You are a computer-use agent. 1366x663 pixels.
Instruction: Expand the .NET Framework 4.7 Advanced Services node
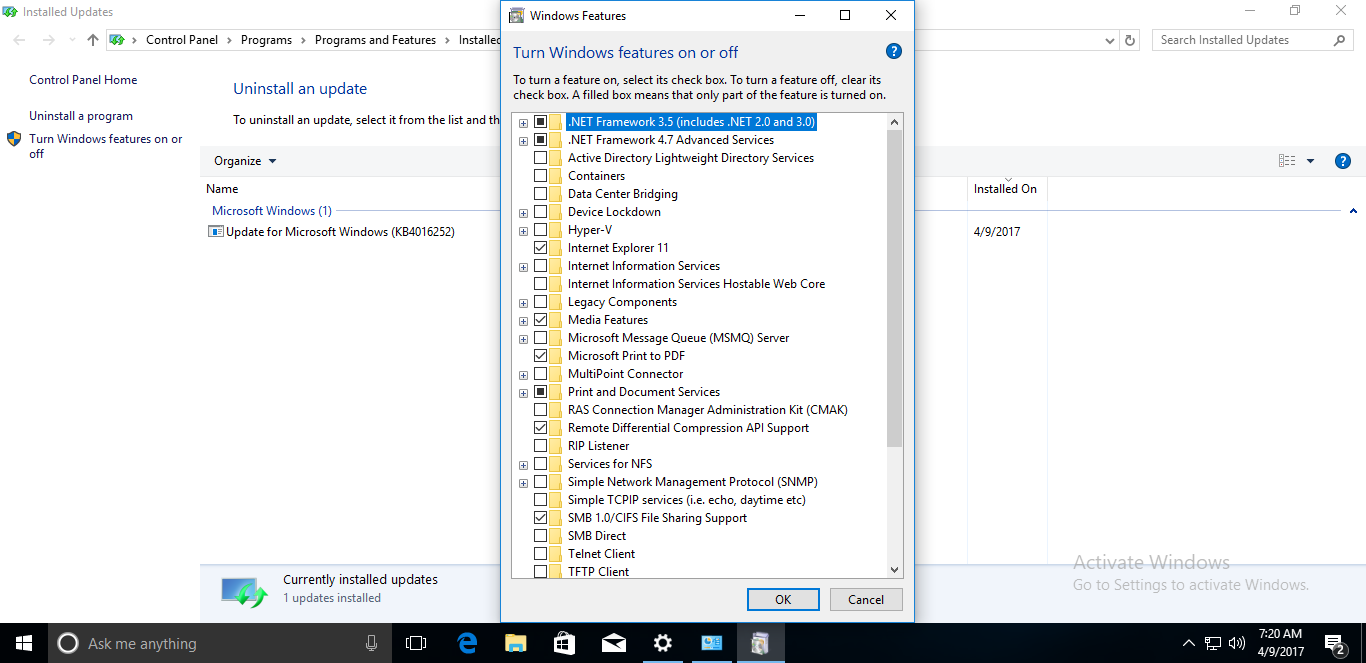click(523, 141)
